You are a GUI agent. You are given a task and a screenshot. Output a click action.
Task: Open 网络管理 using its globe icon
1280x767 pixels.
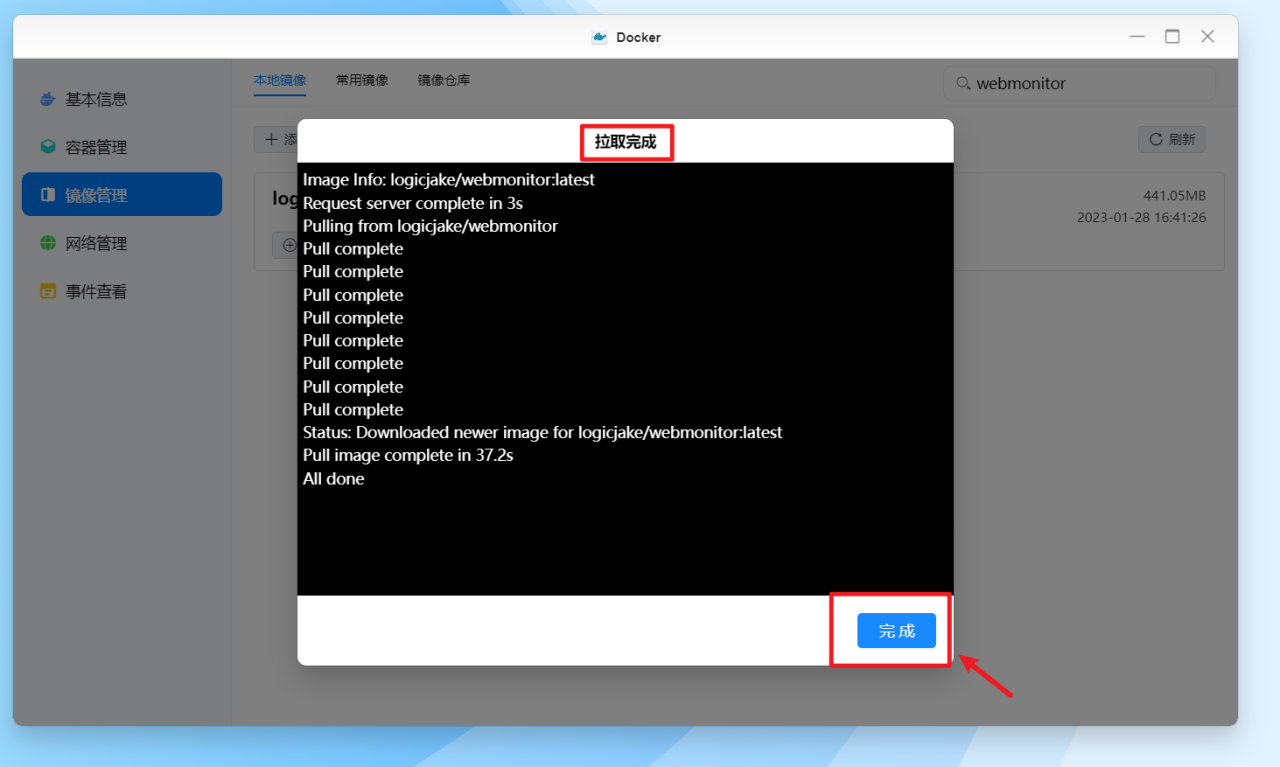click(47, 242)
